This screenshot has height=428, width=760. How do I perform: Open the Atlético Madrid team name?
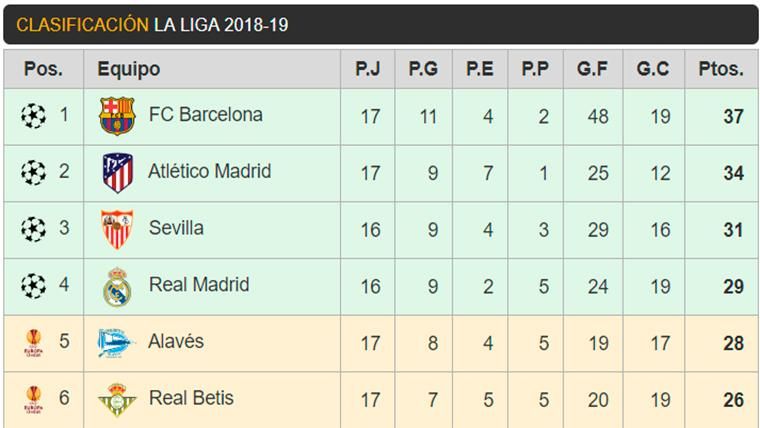coord(209,172)
